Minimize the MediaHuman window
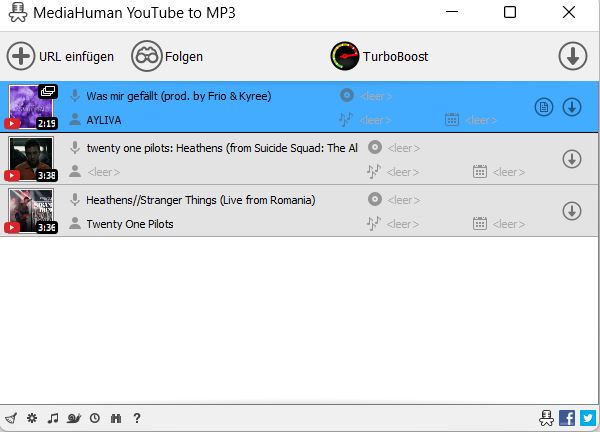Screen dimensions: 600x432 point(452,12)
